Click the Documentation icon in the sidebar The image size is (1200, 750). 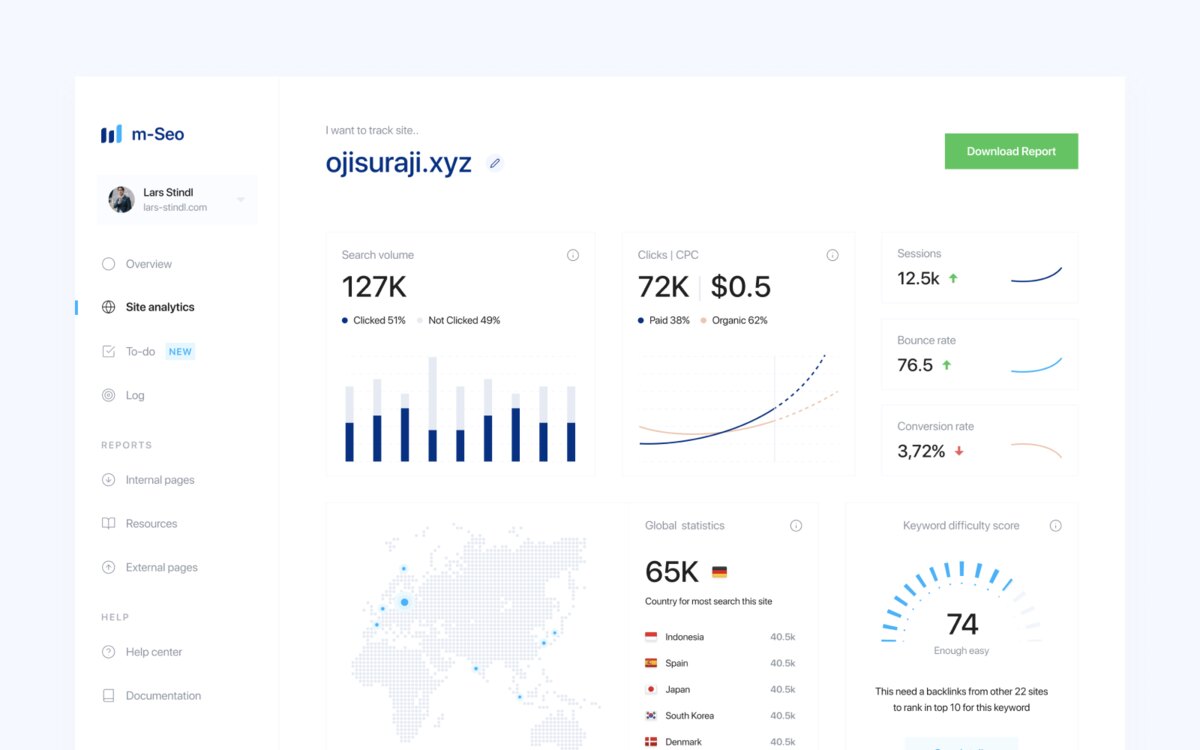[108, 695]
